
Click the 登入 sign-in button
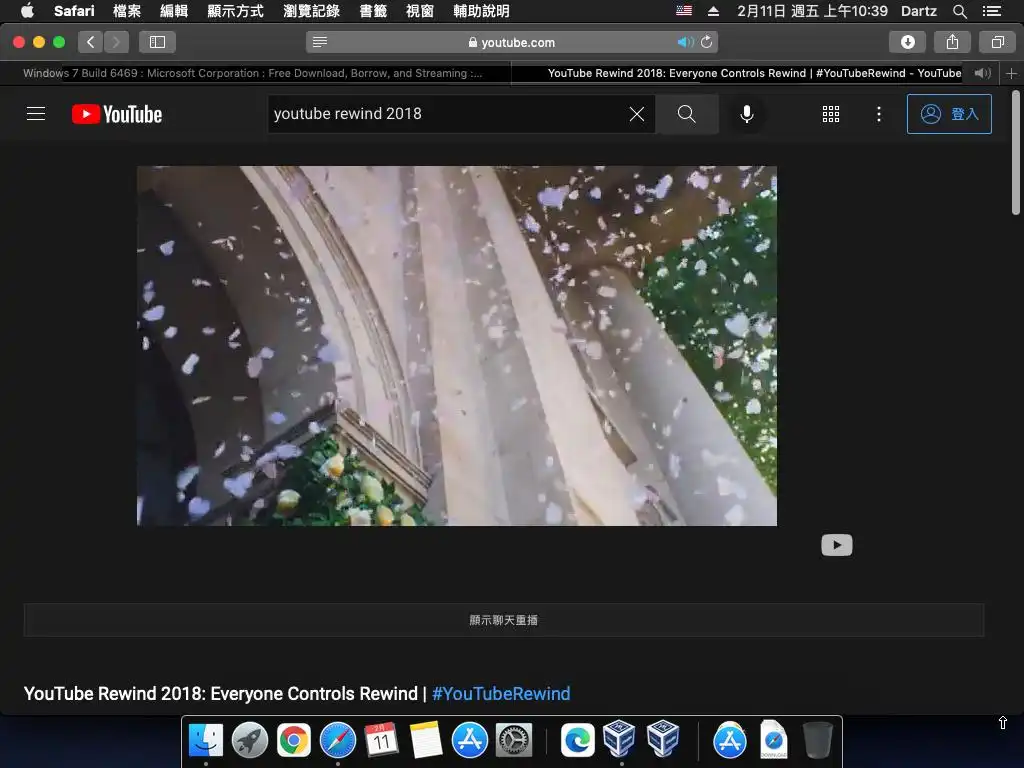pyautogui.click(x=949, y=114)
